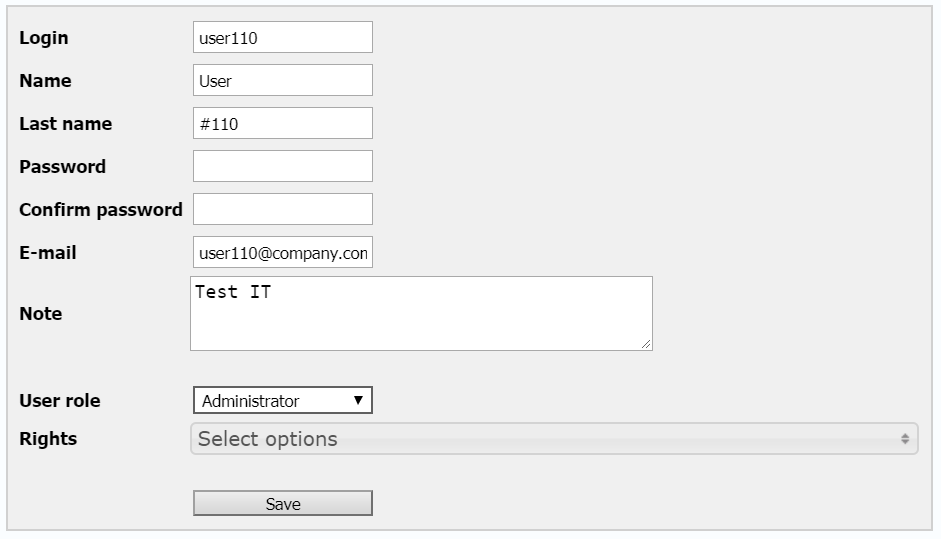
Task: Click the Login label text
Action: tap(44, 38)
